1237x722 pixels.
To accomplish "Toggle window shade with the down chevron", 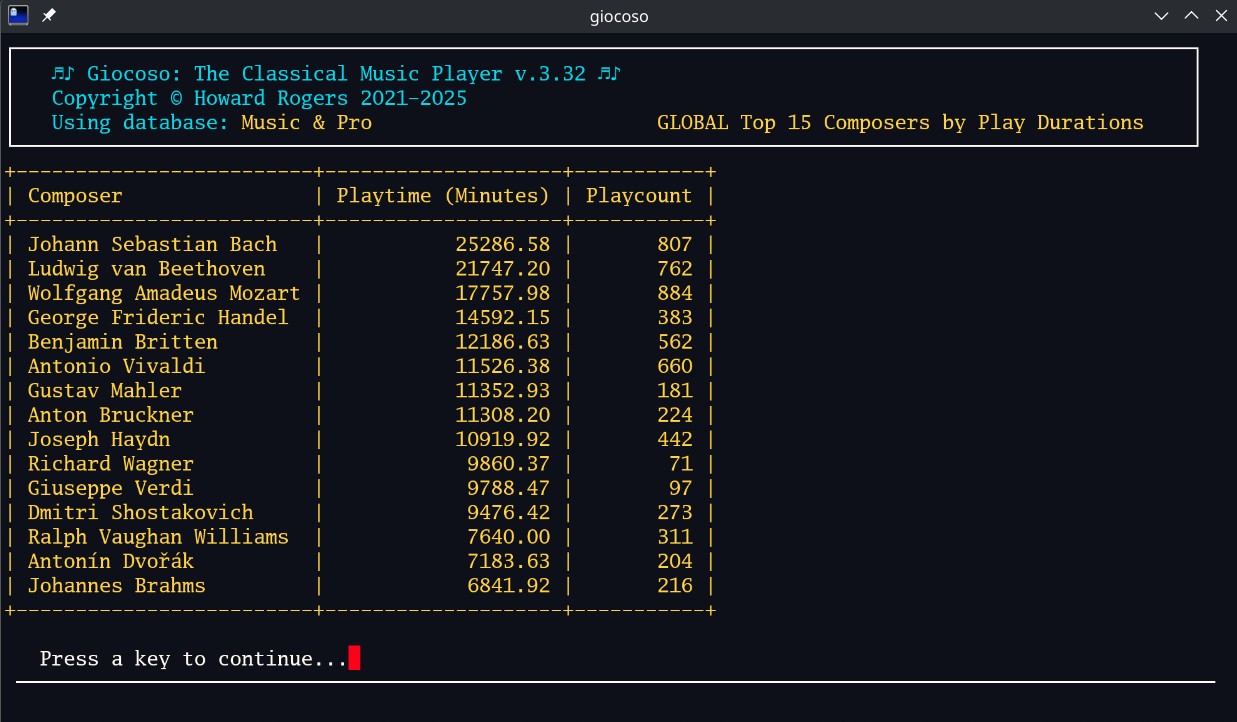I will pyautogui.click(x=1160, y=15).
